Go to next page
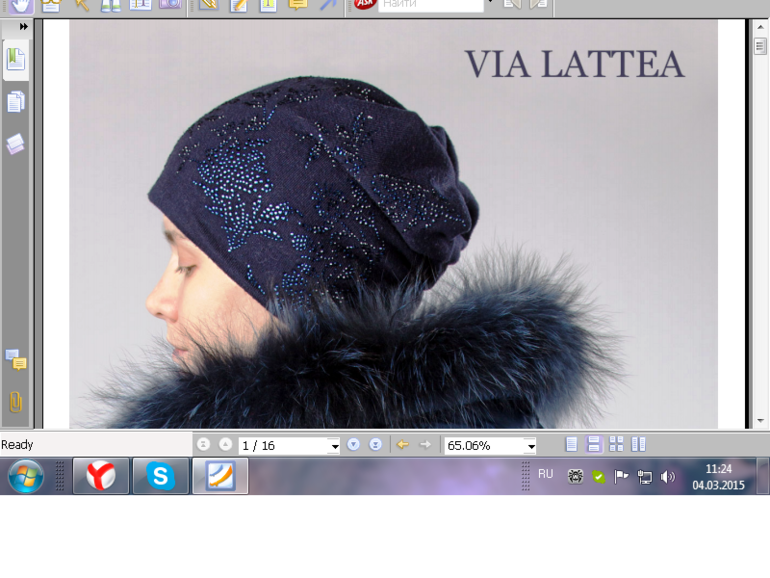Viewport: 770px width, 578px height. 353,445
